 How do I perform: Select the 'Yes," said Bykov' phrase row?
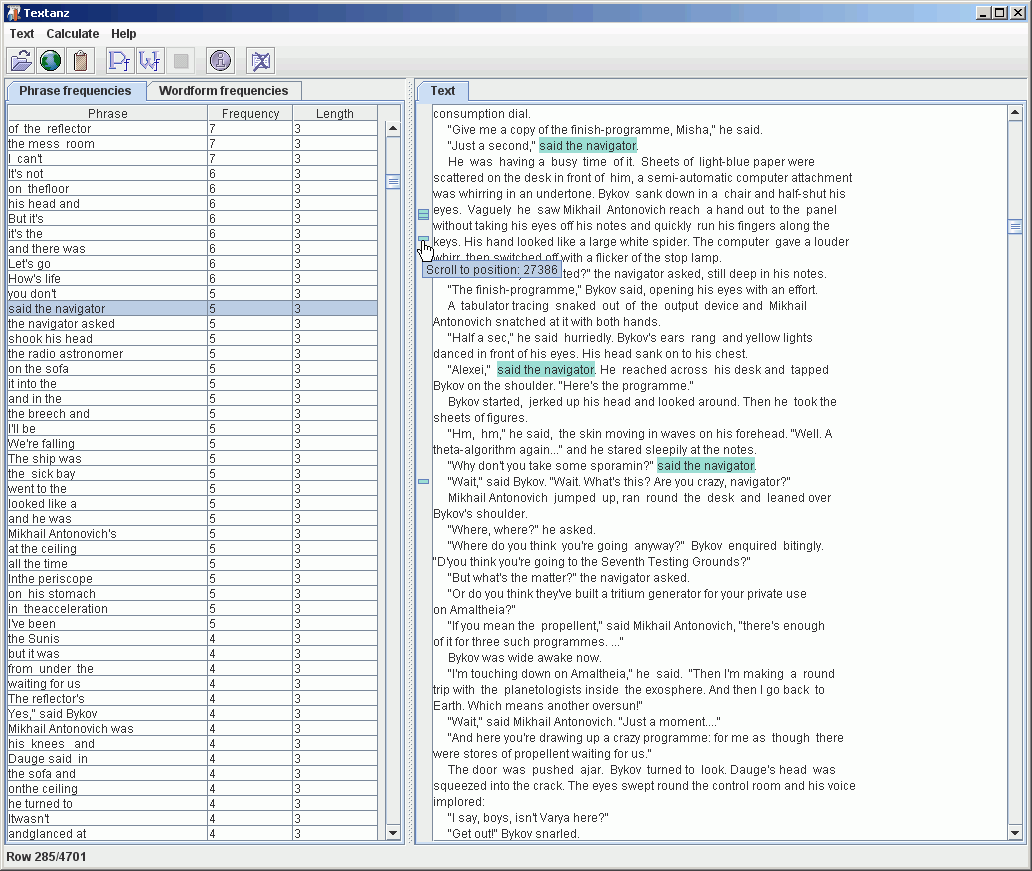point(192,714)
